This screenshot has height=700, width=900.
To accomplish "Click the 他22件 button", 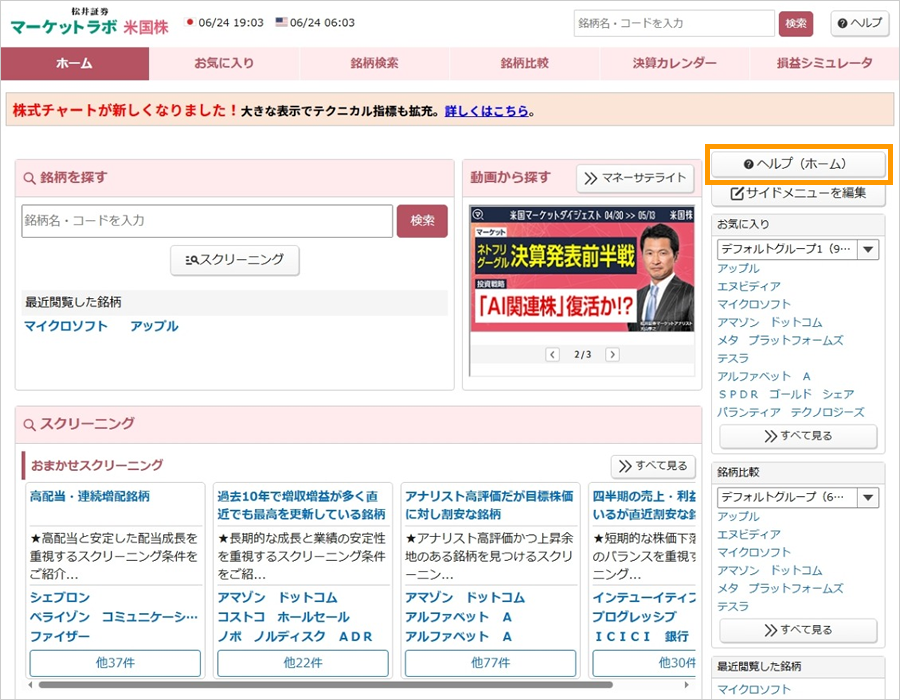I will (303, 663).
